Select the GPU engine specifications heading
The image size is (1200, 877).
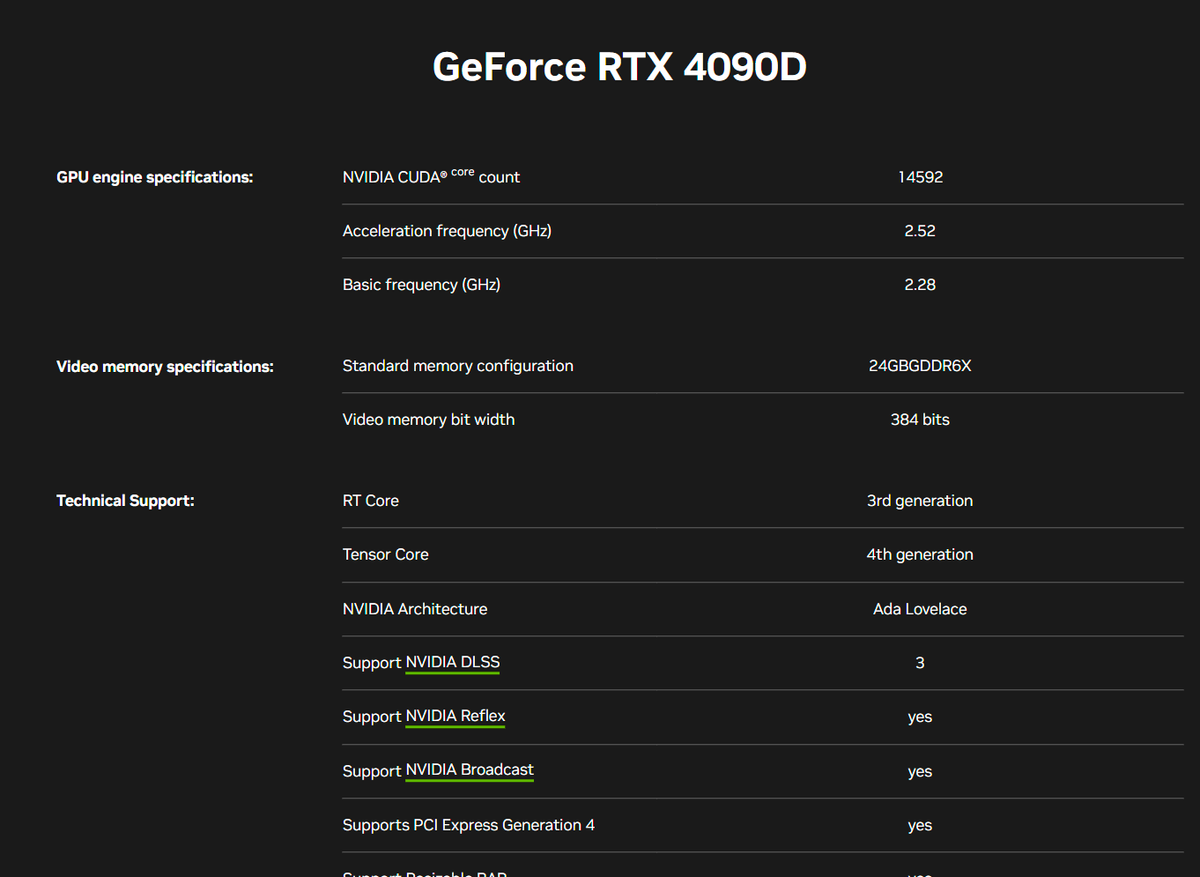click(x=154, y=176)
